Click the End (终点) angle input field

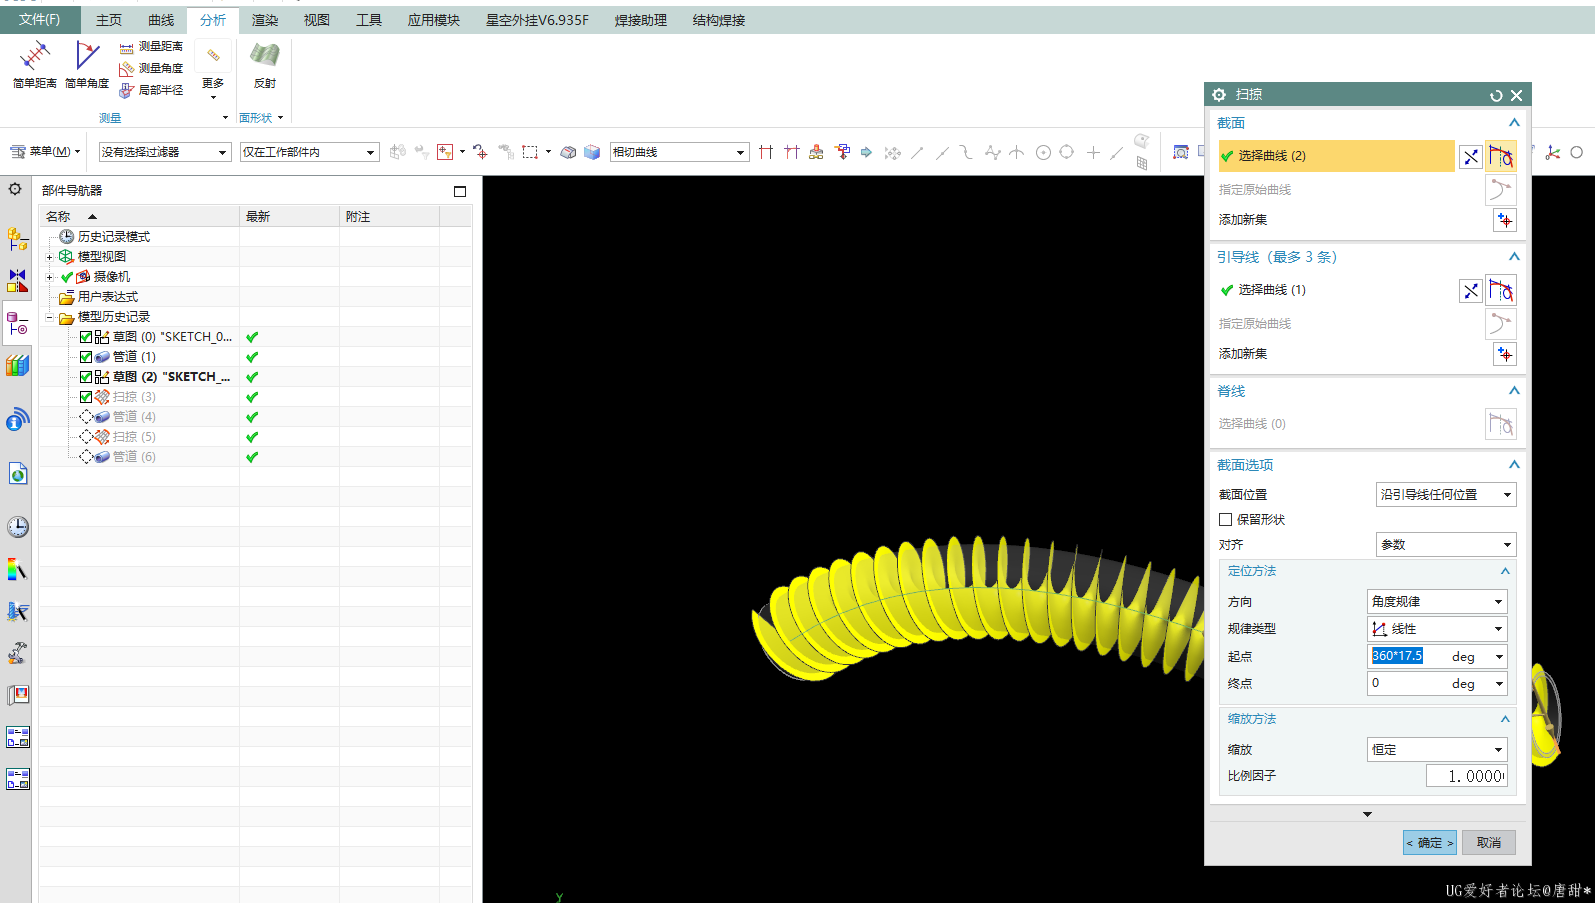tap(1406, 684)
